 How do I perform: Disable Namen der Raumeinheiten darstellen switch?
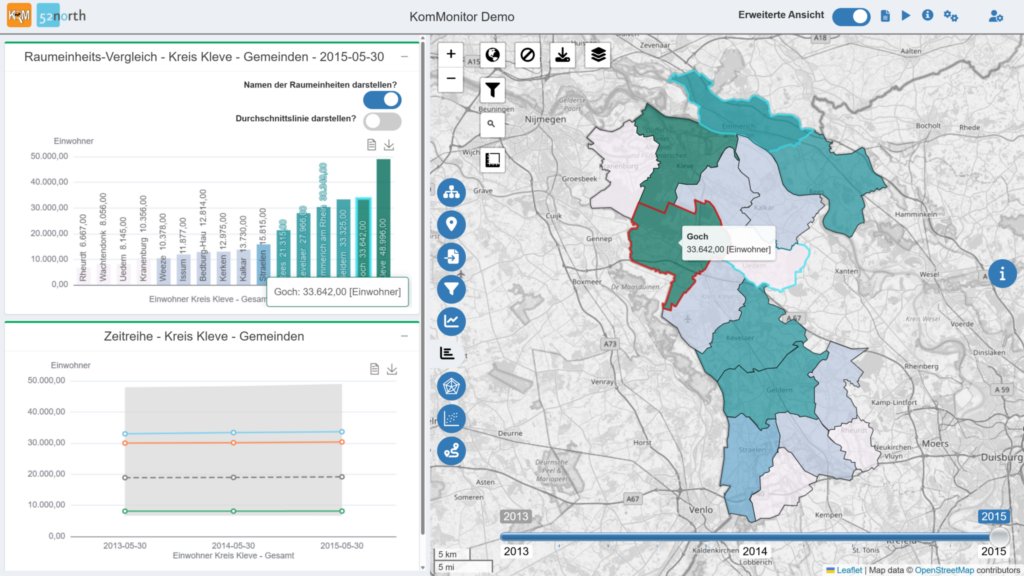(x=382, y=100)
